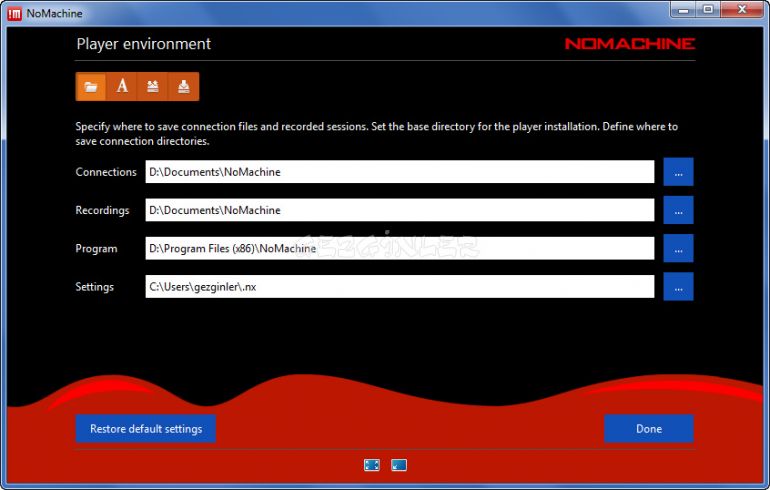This screenshot has height=490, width=770.
Task: Maximize the NoMachine window
Action: (x=708, y=10)
